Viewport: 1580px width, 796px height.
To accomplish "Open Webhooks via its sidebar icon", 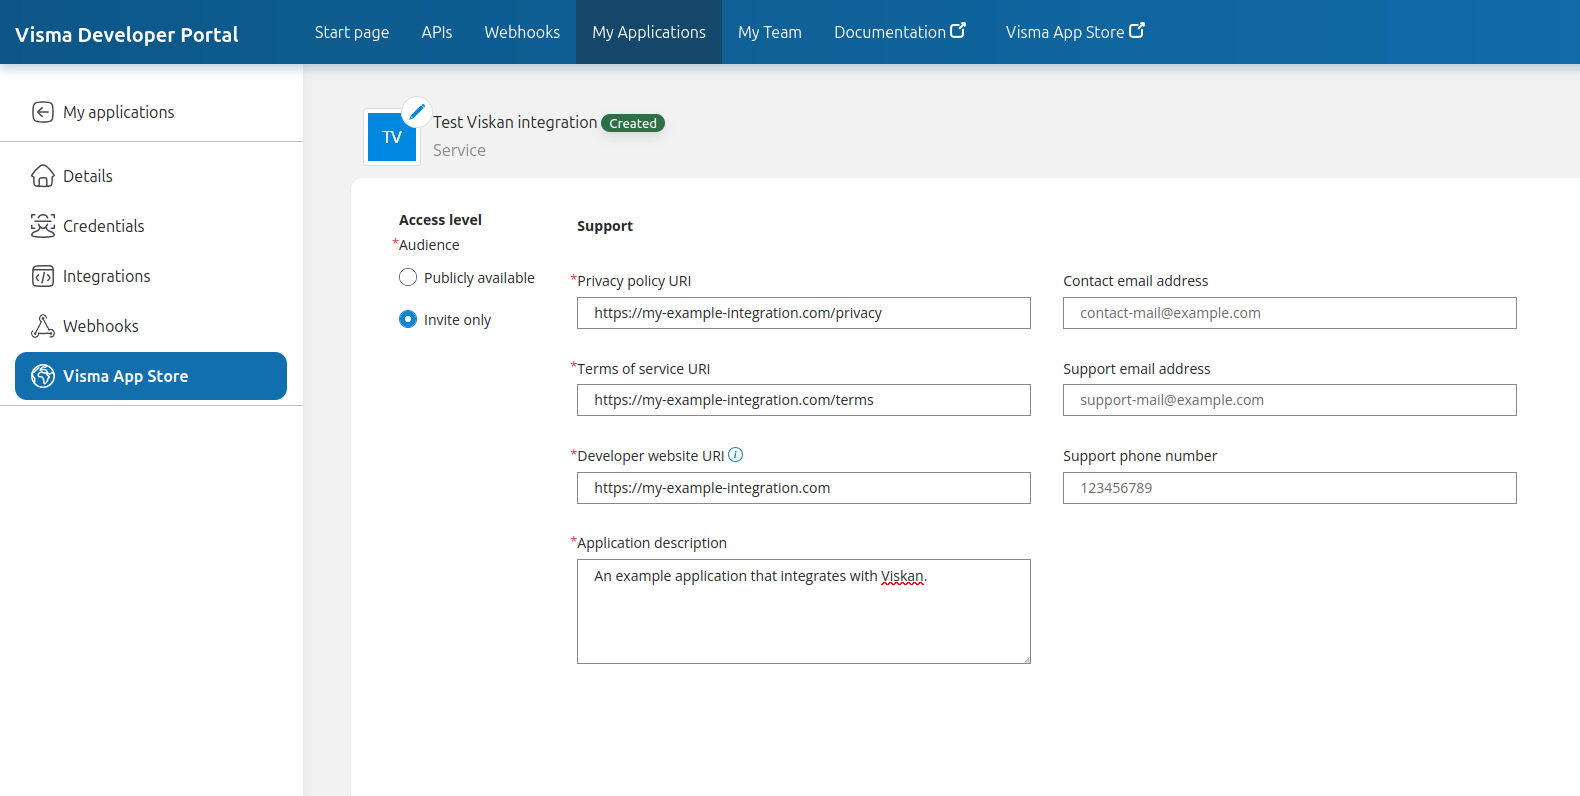I will [x=43, y=326].
